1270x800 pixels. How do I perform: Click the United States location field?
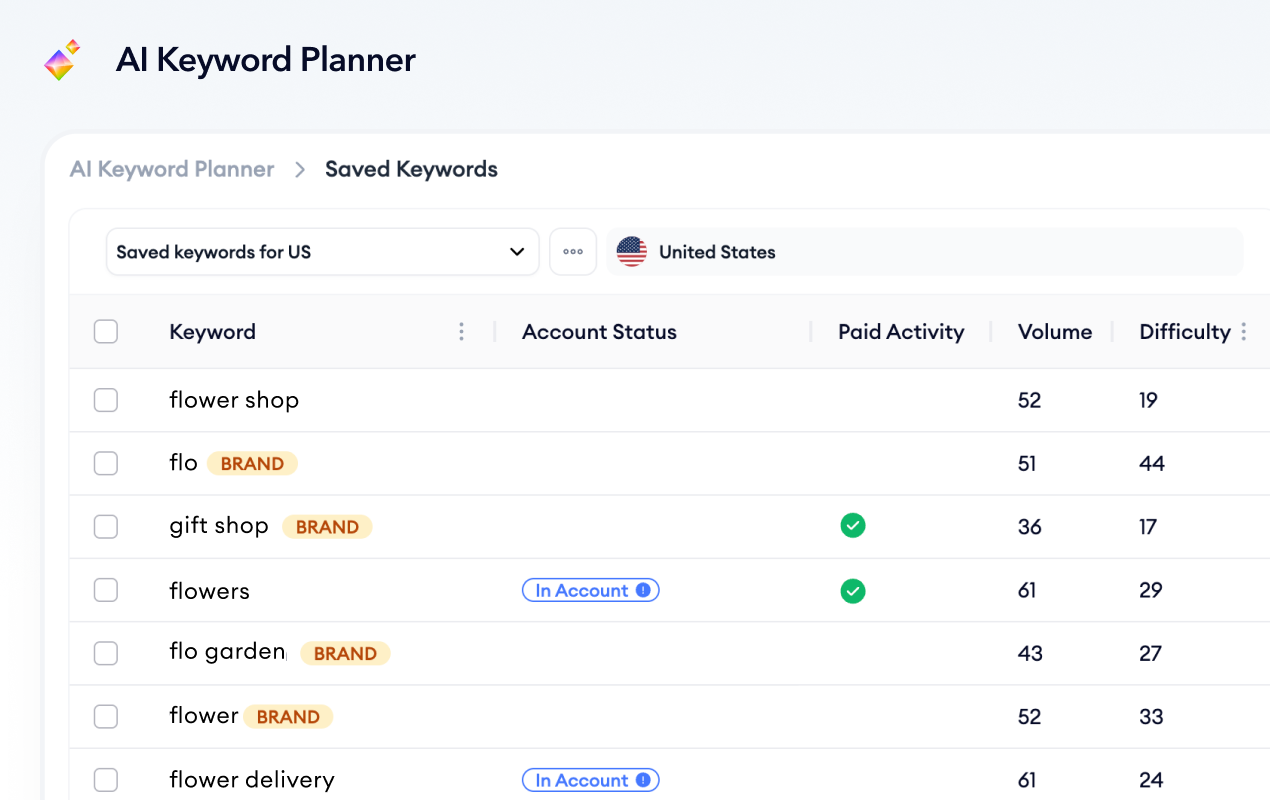tap(925, 252)
